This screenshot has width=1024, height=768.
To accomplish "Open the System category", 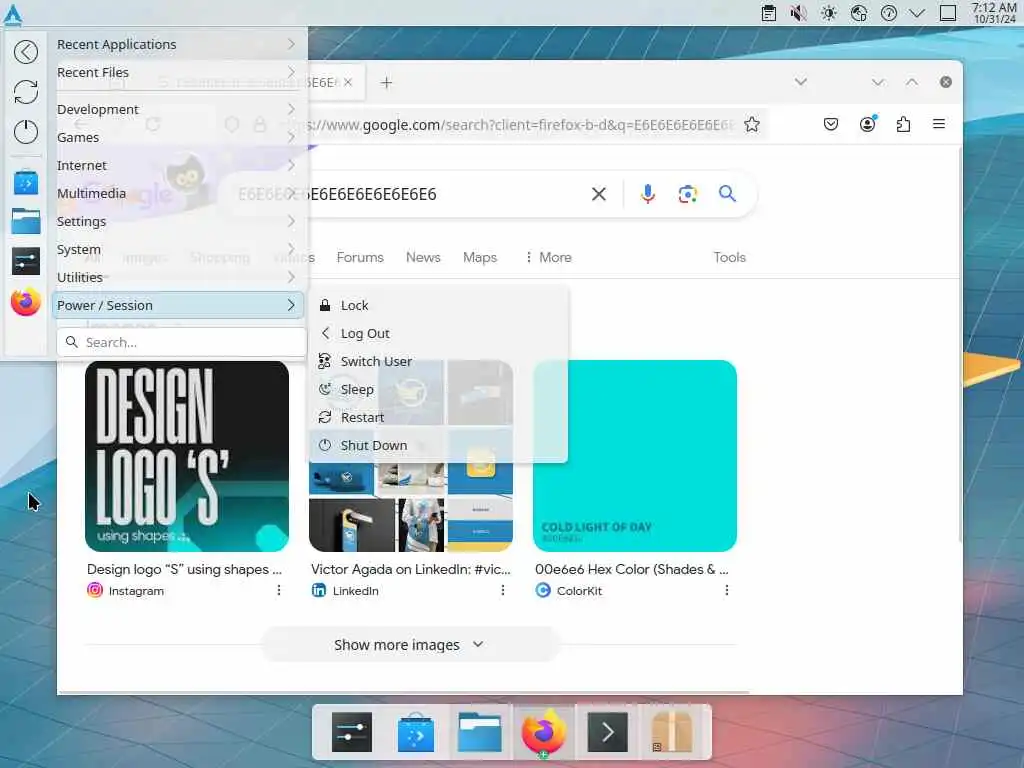I will click(x=177, y=249).
